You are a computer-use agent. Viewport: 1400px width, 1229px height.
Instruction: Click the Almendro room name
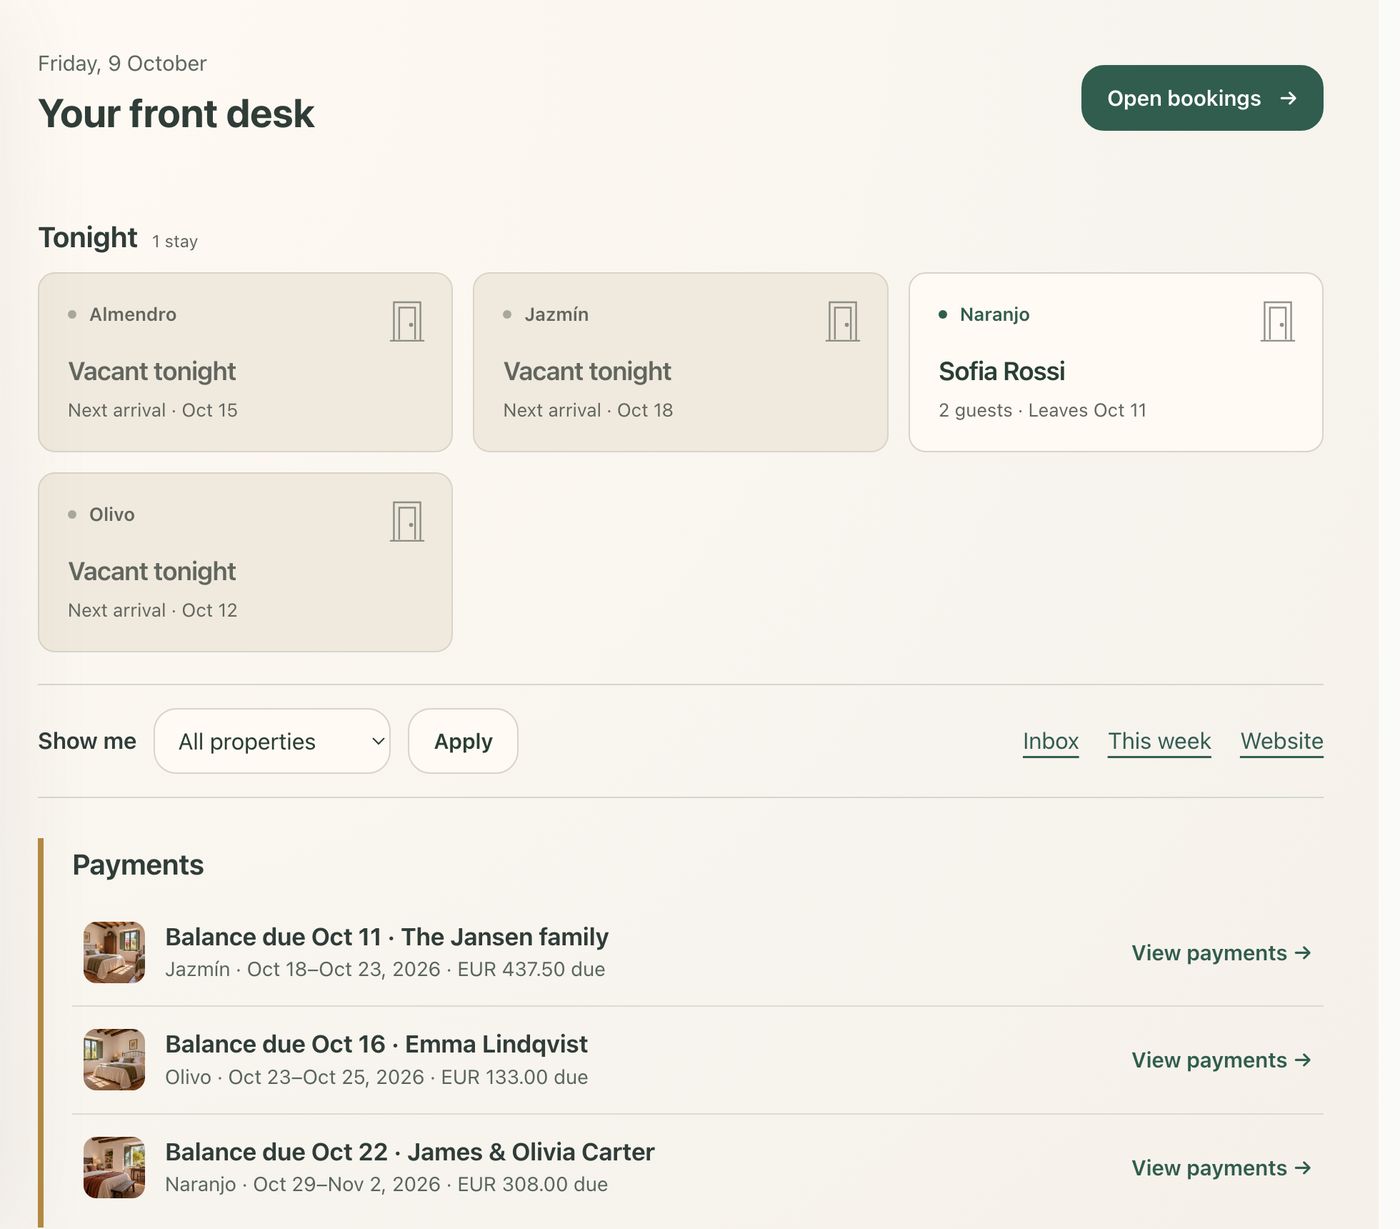click(133, 314)
